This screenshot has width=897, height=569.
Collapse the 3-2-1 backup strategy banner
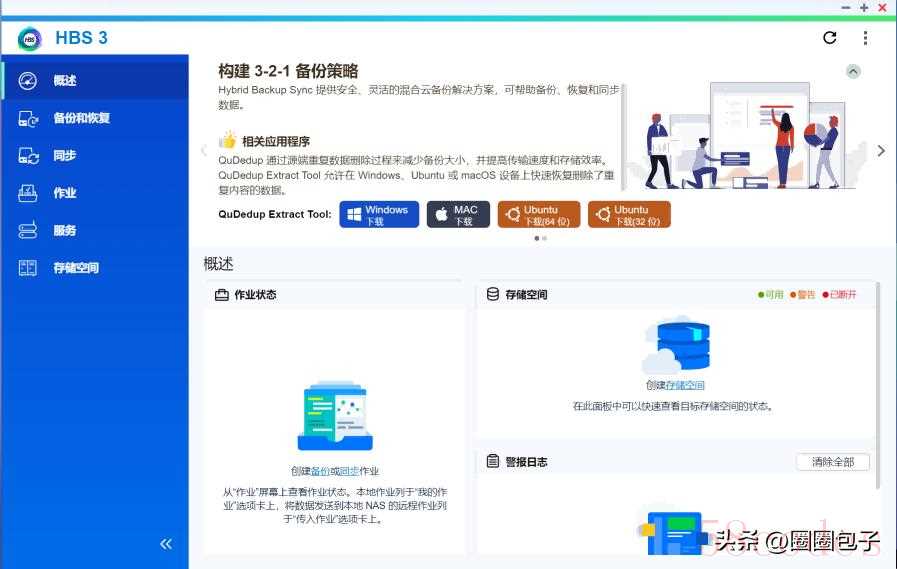853,71
